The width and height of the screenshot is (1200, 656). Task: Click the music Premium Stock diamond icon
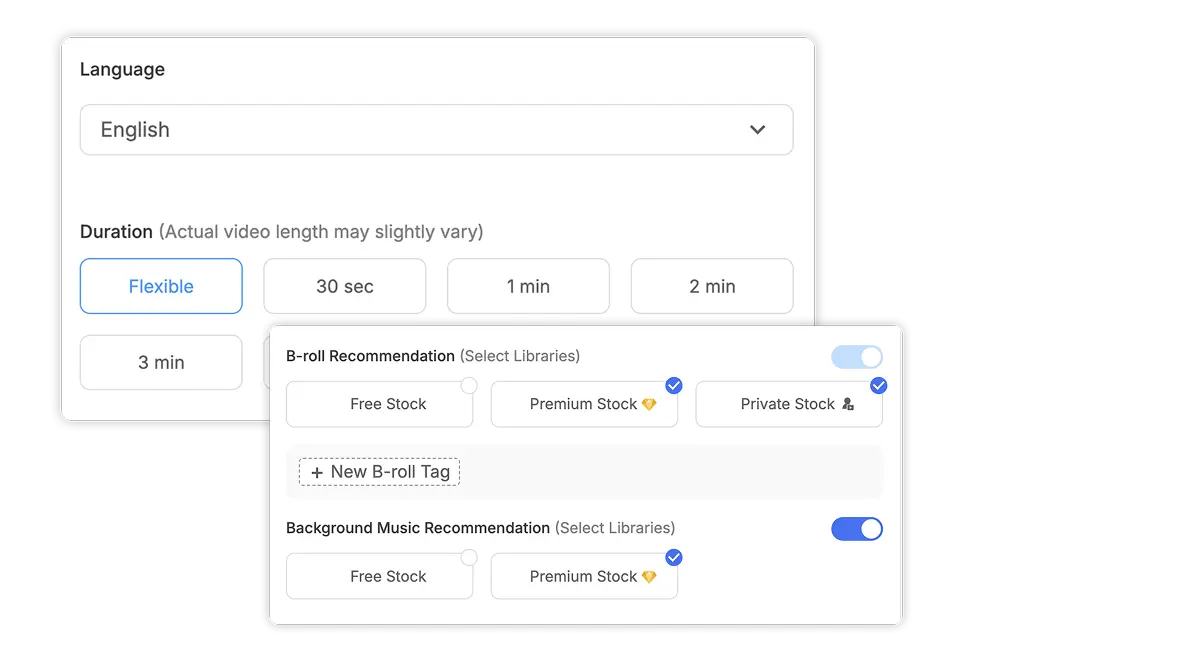(649, 576)
